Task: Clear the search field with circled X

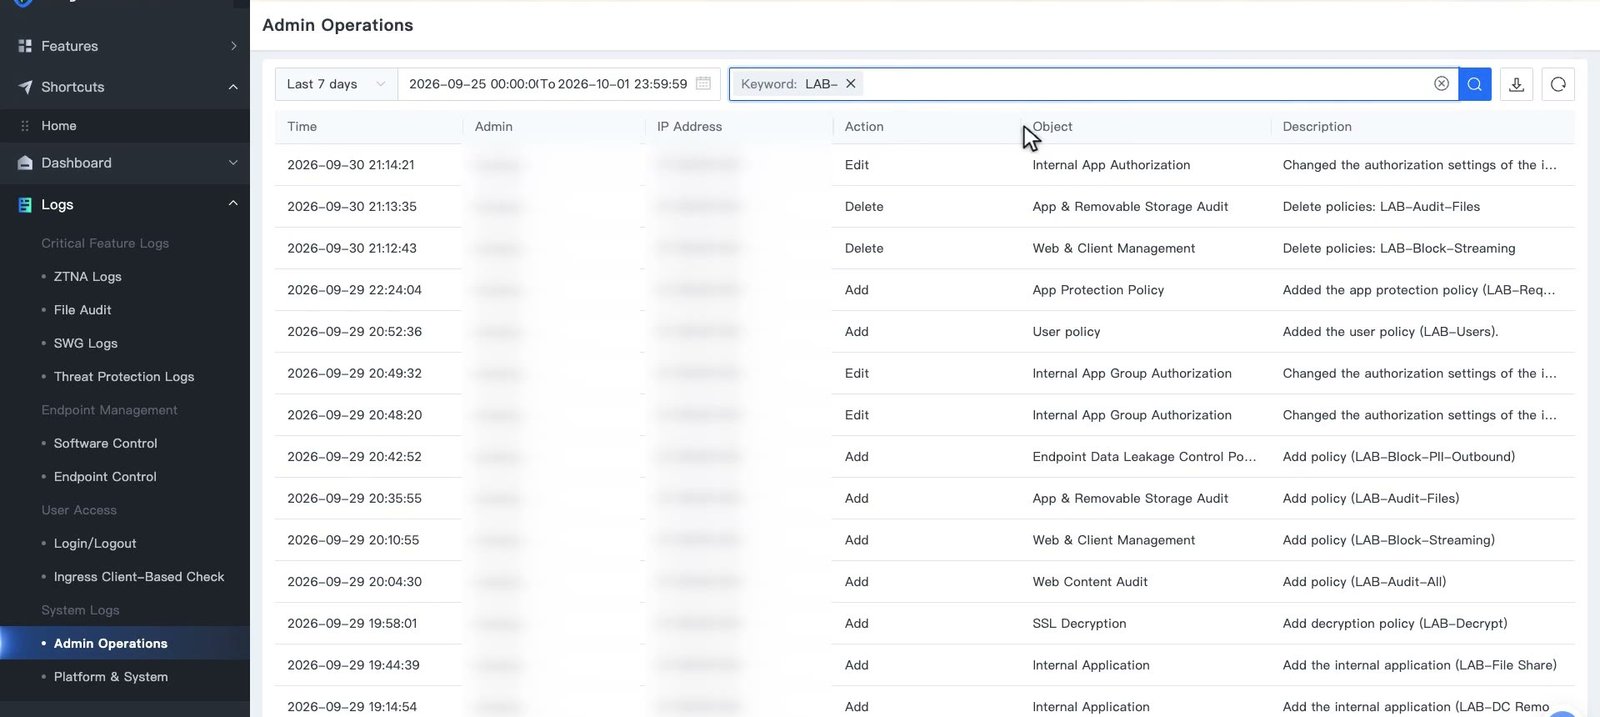Action: tap(1441, 84)
